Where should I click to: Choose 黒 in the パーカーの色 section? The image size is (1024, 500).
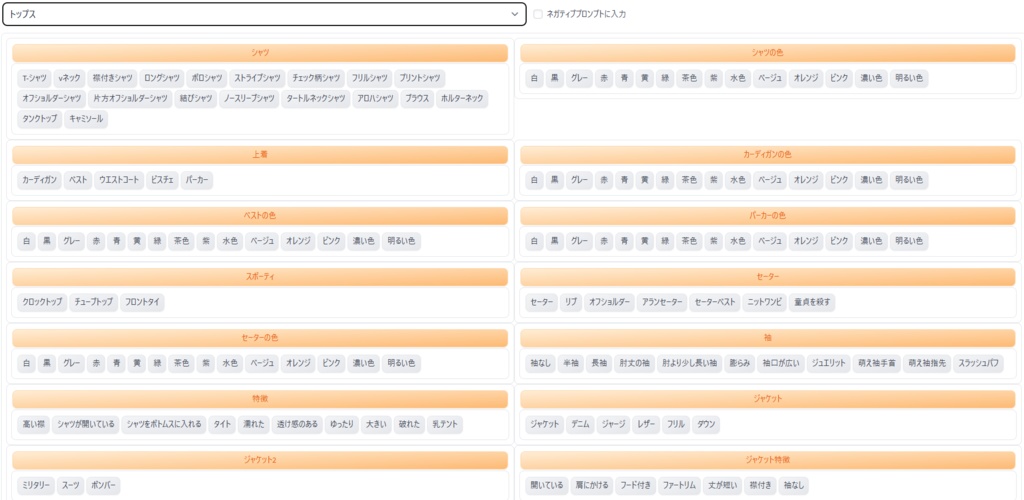pyautogui.click(x=554, y=241)
